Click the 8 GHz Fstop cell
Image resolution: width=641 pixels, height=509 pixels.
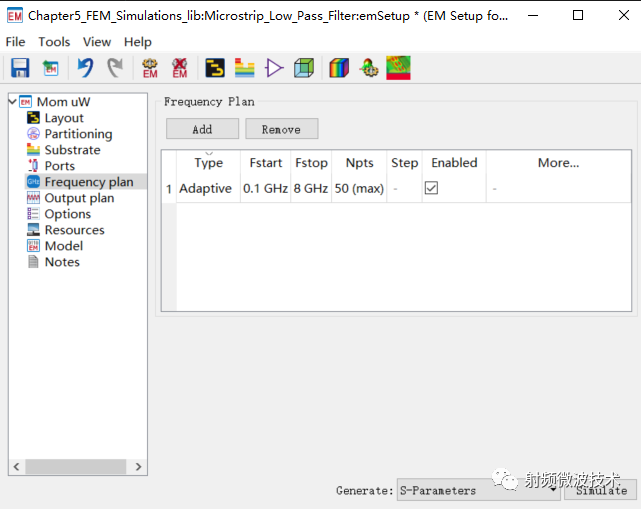(x=312, y=188)
